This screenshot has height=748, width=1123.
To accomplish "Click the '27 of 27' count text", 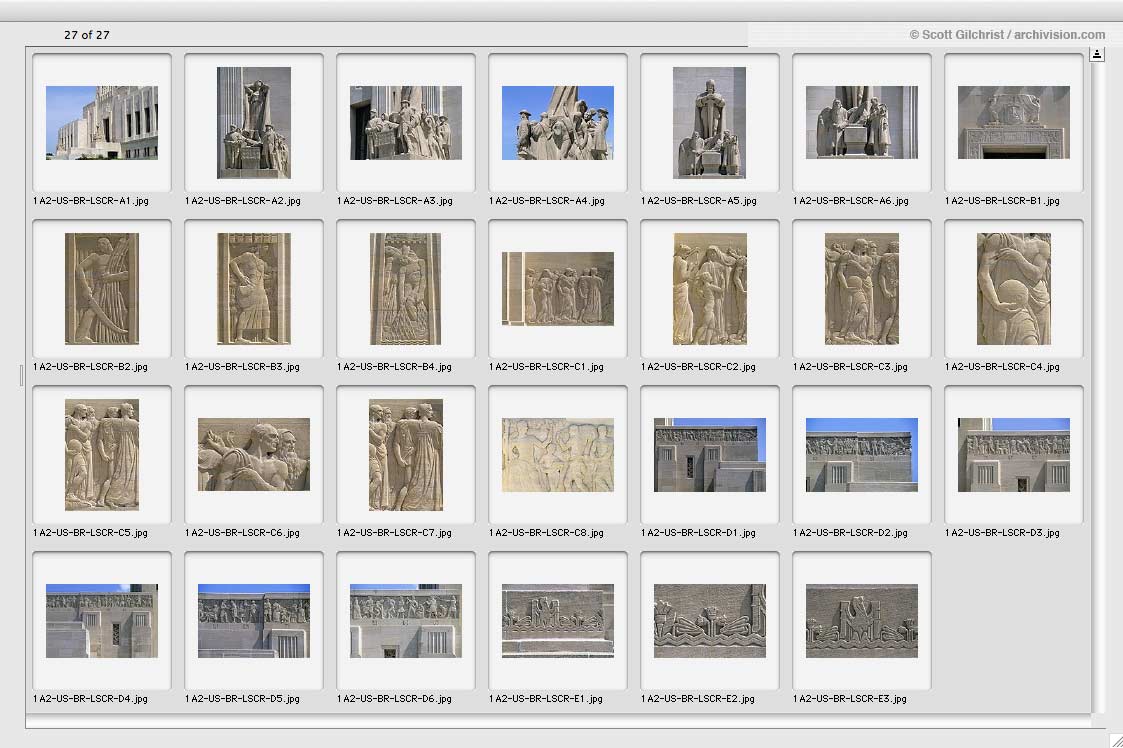I will click(x=87, y=35).
